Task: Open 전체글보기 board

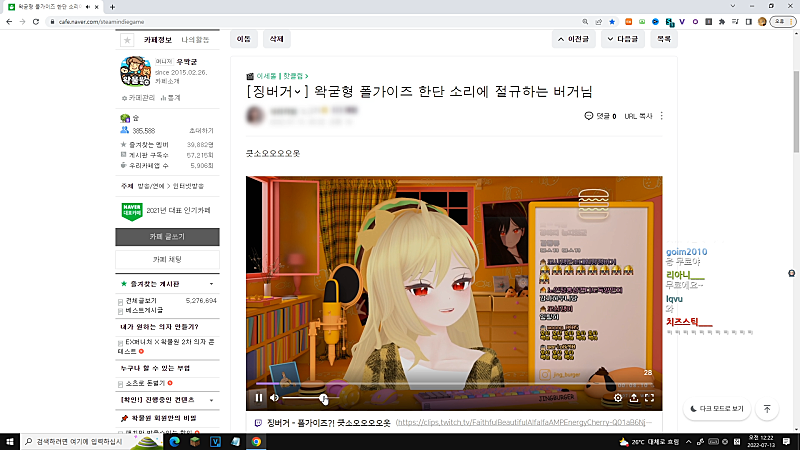Action: [141, 301]
